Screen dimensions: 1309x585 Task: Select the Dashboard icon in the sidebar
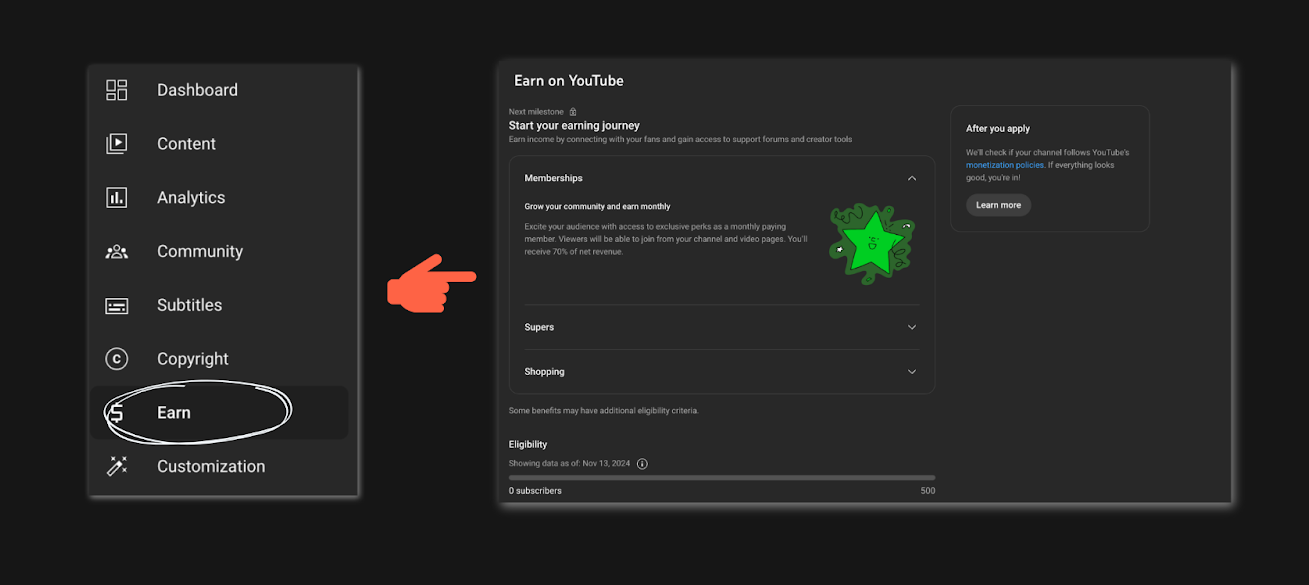pos(116,89)
